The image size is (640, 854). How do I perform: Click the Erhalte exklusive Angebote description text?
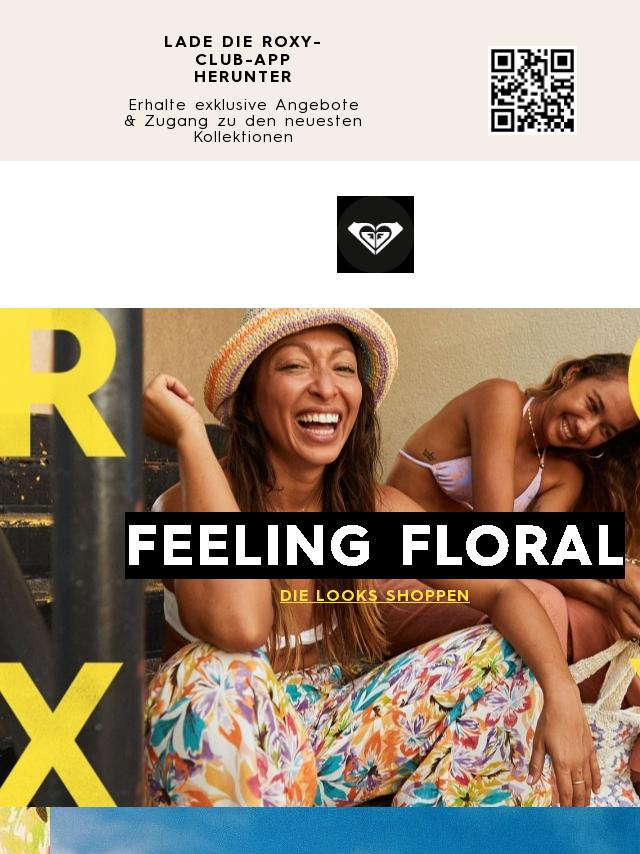(x=243, y=120)
